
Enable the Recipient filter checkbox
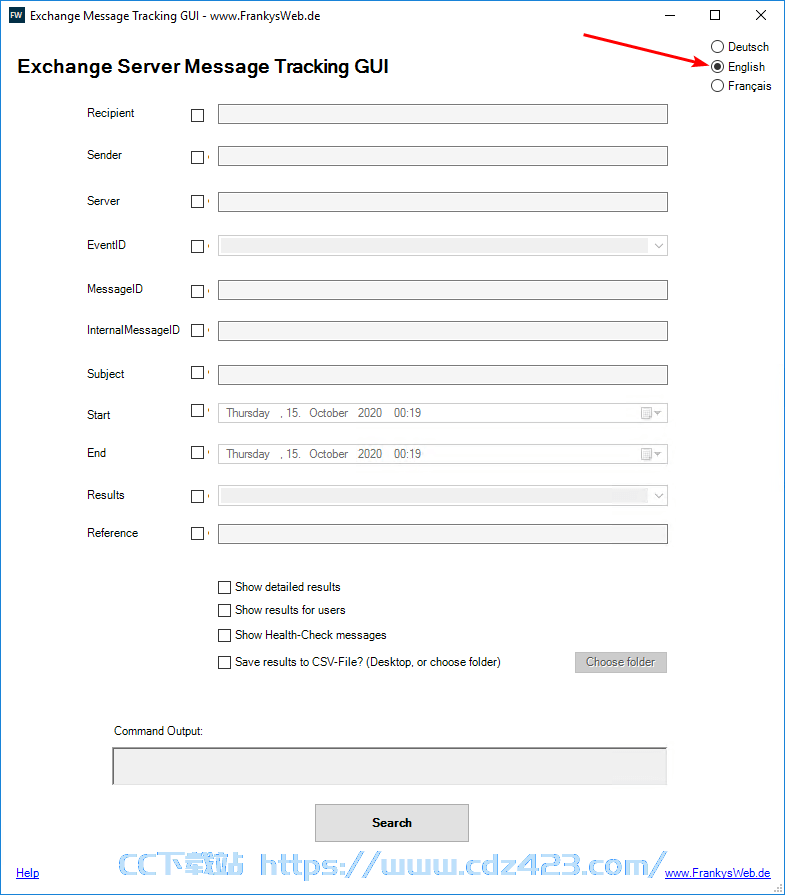pos(198,115)
